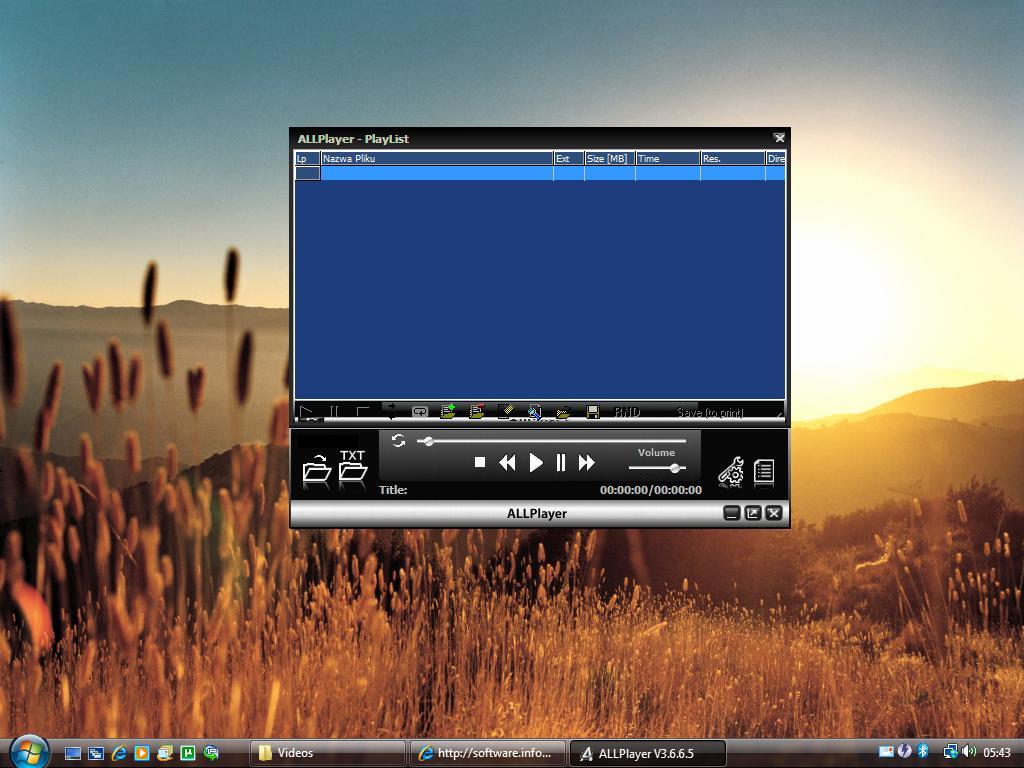Screen dimensions: 1024x768
Task: Remove entry using the red minus folder icon
Action: (x=477, y=410)
